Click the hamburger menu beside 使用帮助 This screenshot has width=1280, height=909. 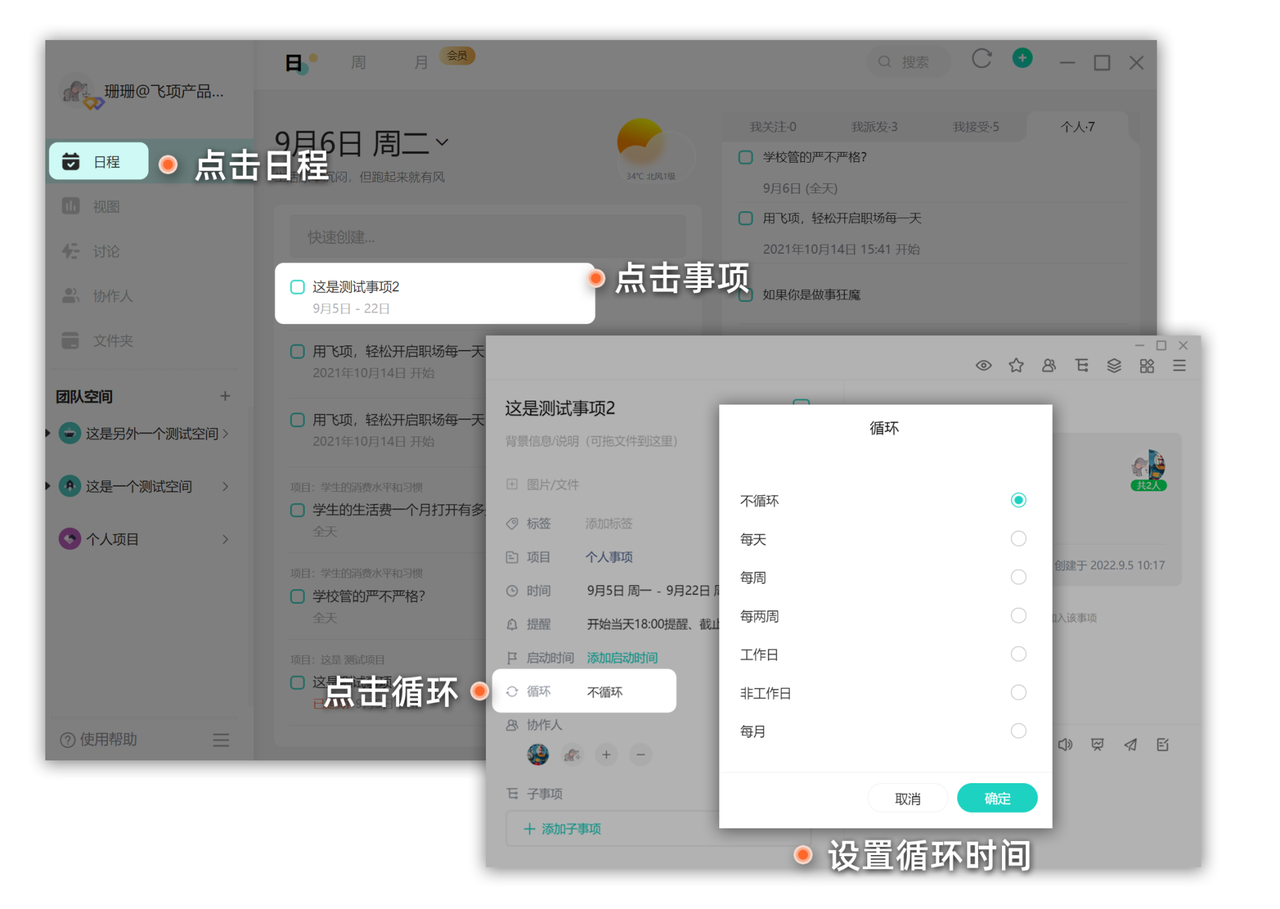click(x=221, y=740)
